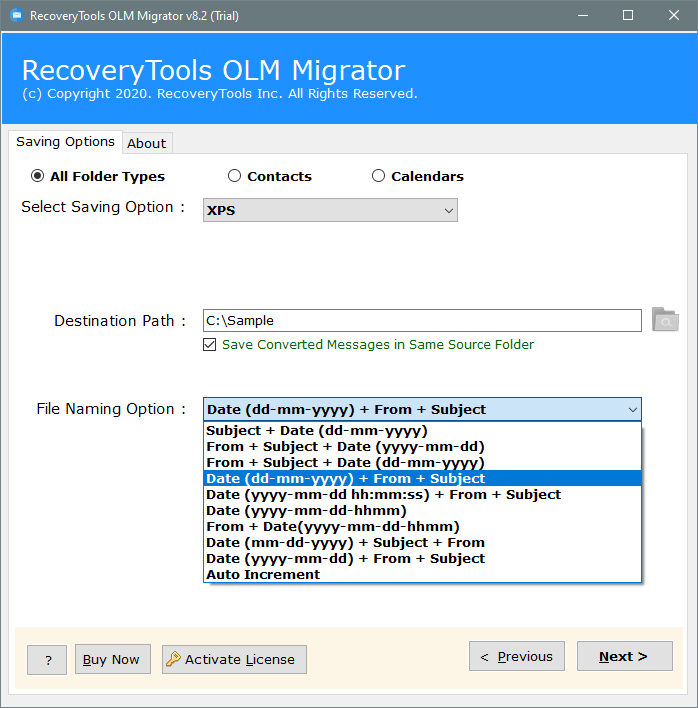Proceed with the Next button
The image size is (698, 708).
625,656
